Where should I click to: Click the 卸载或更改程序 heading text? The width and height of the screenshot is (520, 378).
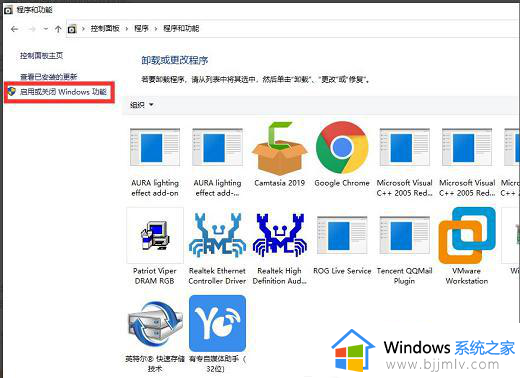pyautogui.click(x=175, y=60)
